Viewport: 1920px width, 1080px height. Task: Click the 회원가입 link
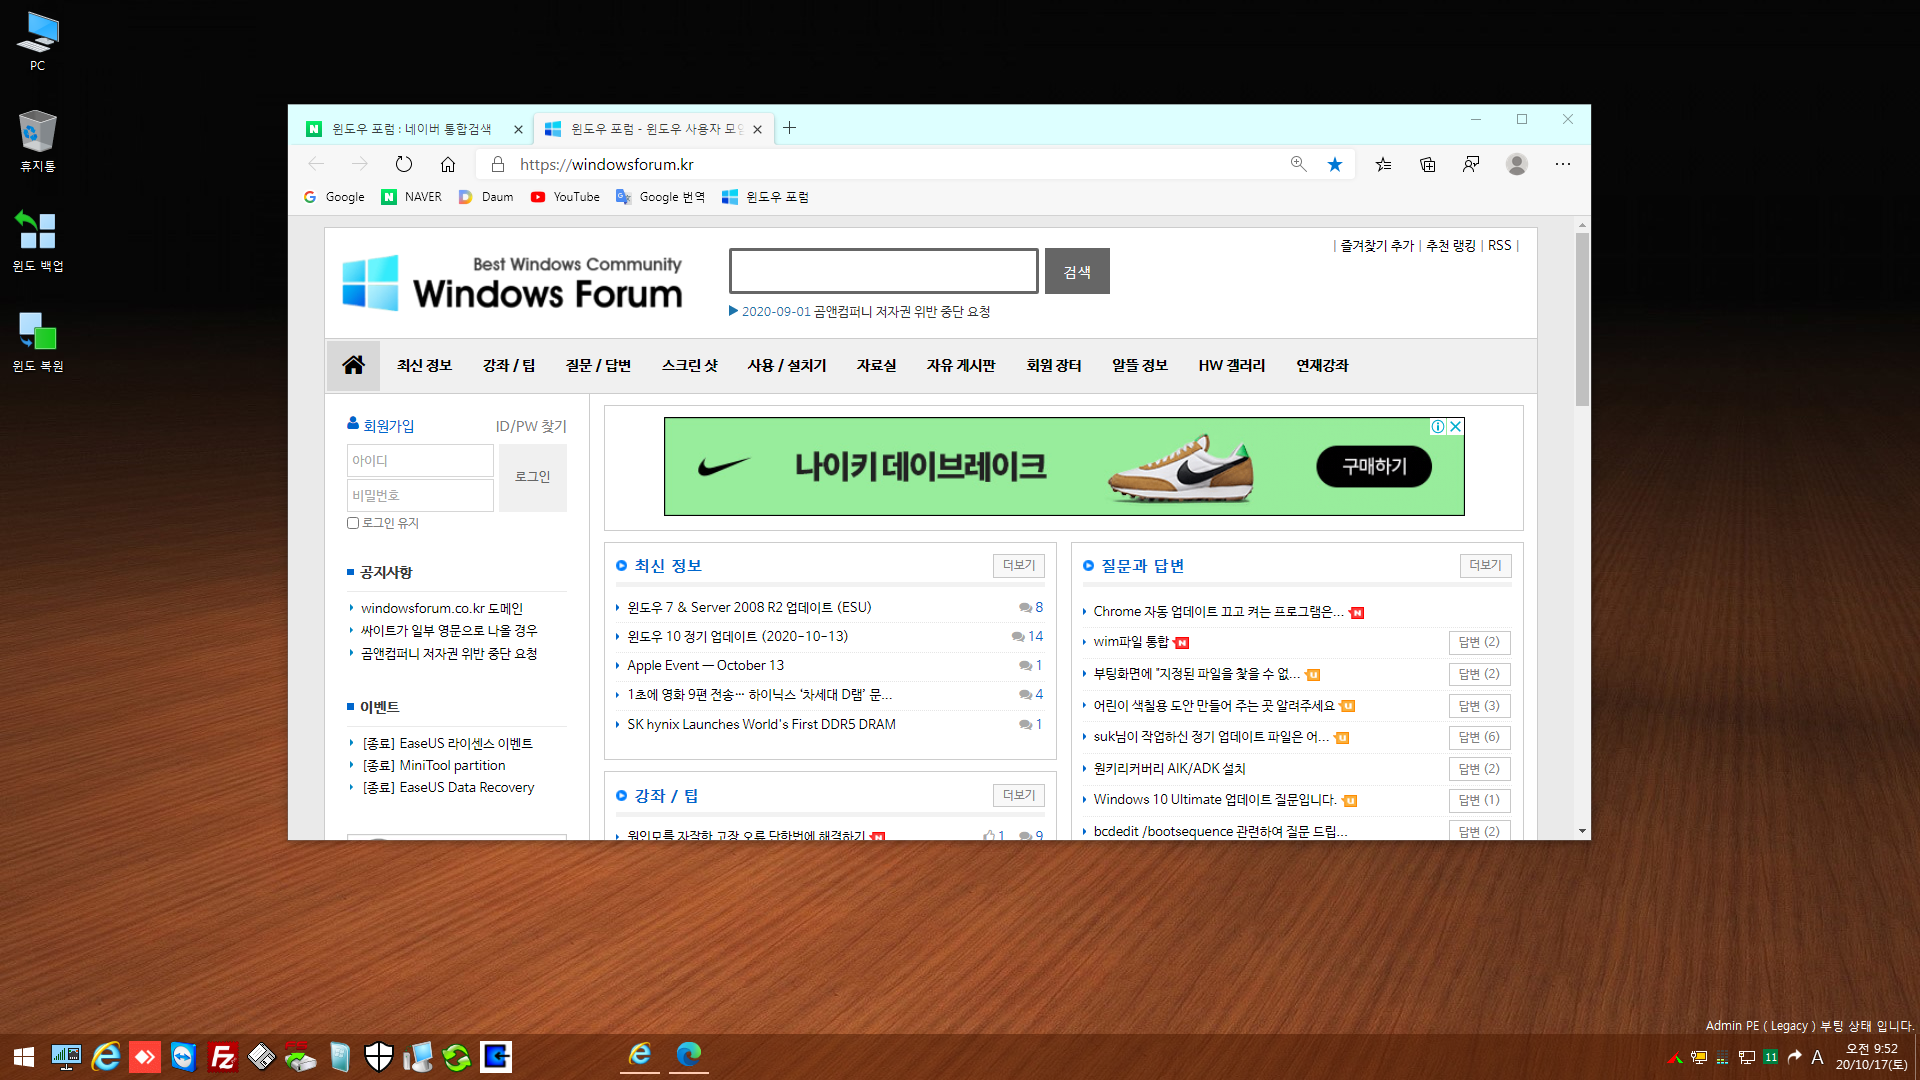[388, 426]
